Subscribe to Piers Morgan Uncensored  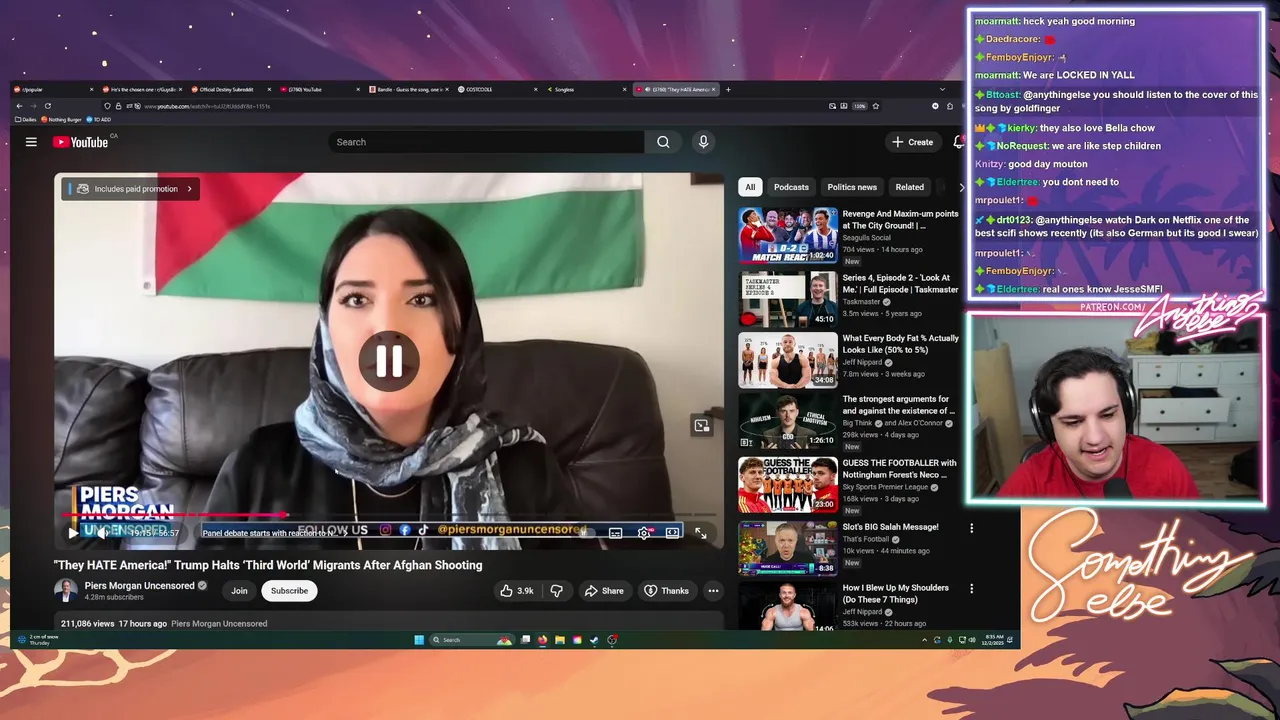pyautogui.click(x=289, y=591)
